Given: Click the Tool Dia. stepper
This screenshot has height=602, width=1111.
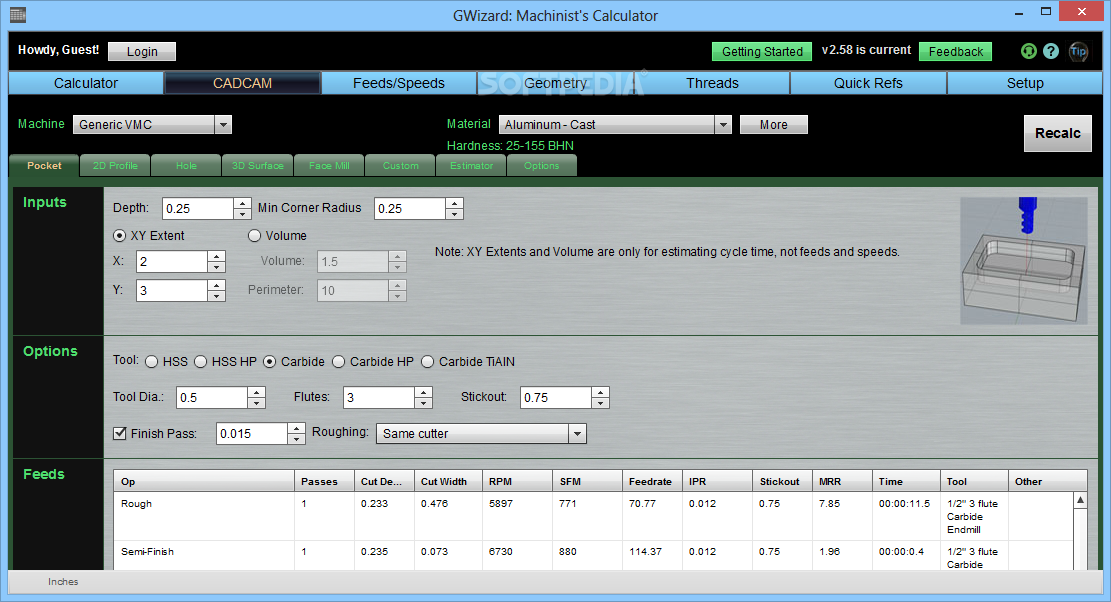Looking at the screenshot, I should pos(256,397).
